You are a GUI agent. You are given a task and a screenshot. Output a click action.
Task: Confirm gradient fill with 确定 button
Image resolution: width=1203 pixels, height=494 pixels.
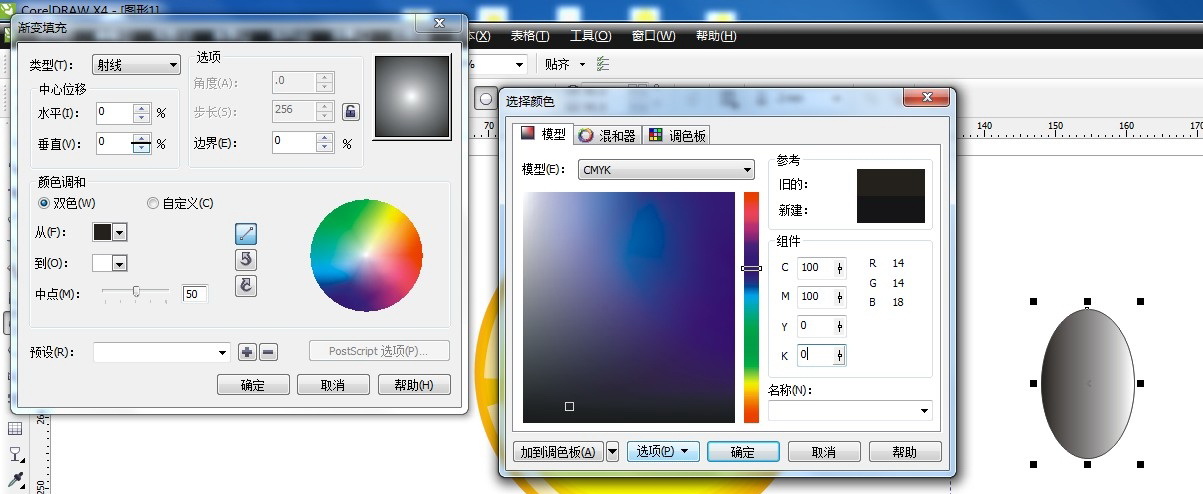(253, 385)
